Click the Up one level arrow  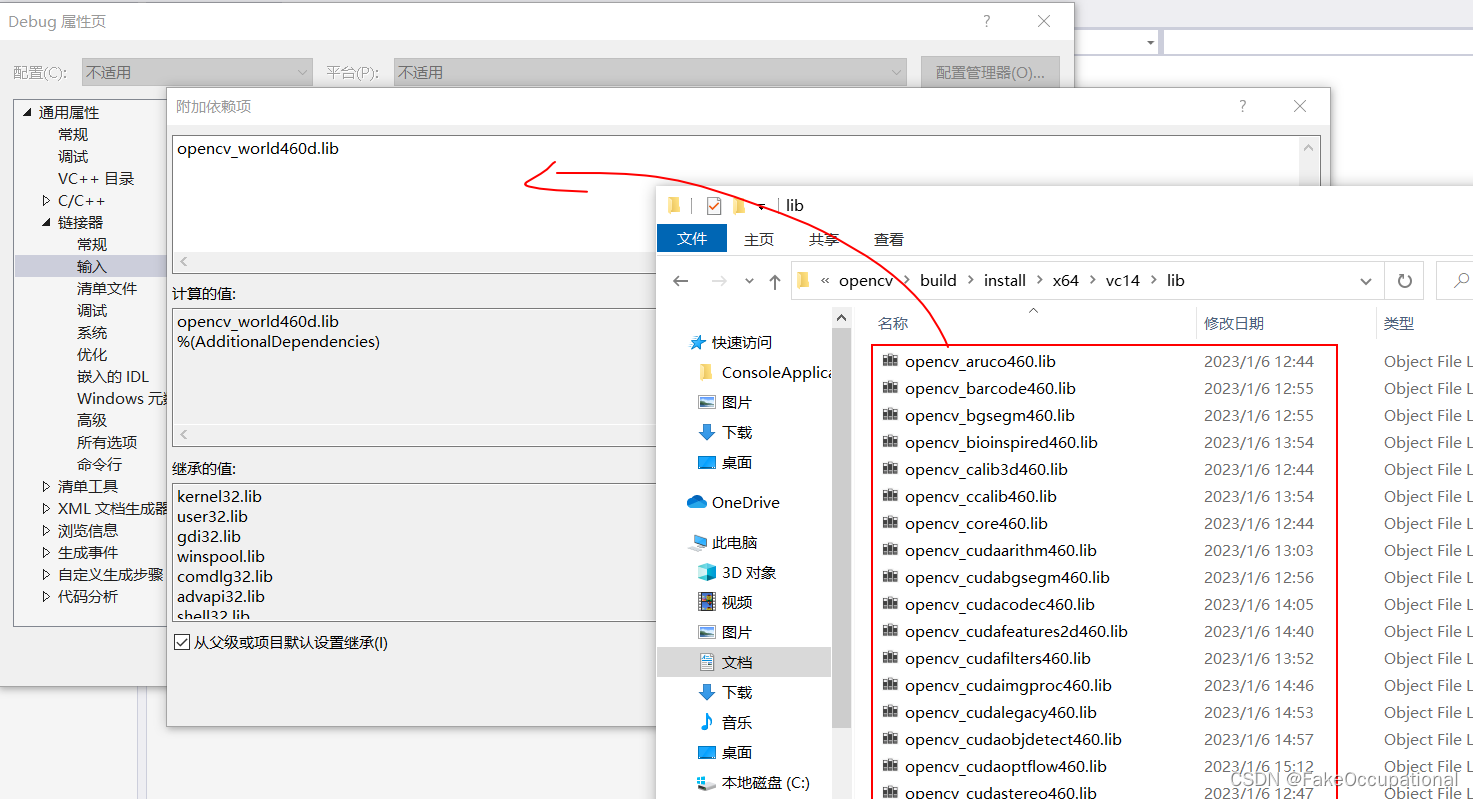[774, 281]
